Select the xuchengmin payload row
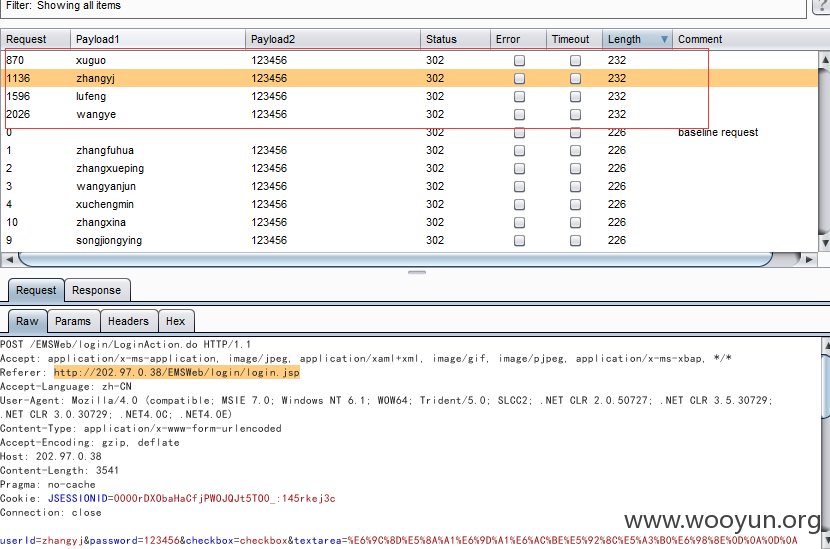The width and height of the screenshot is (830, 549). point(409,204)
